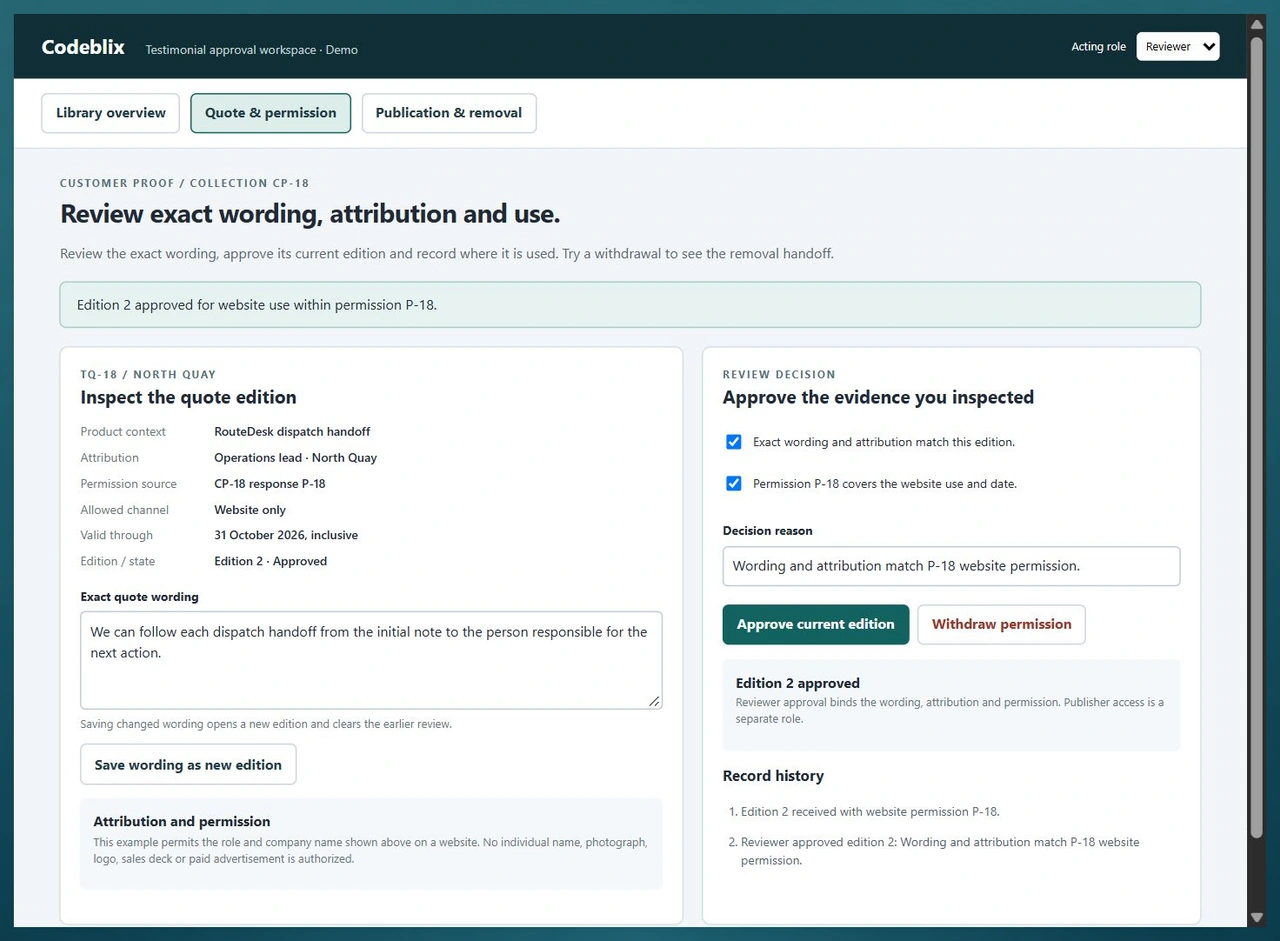Click the Edition 2 approved summary card
This screenshot has width=1280, height=941.
click(951, 705)
